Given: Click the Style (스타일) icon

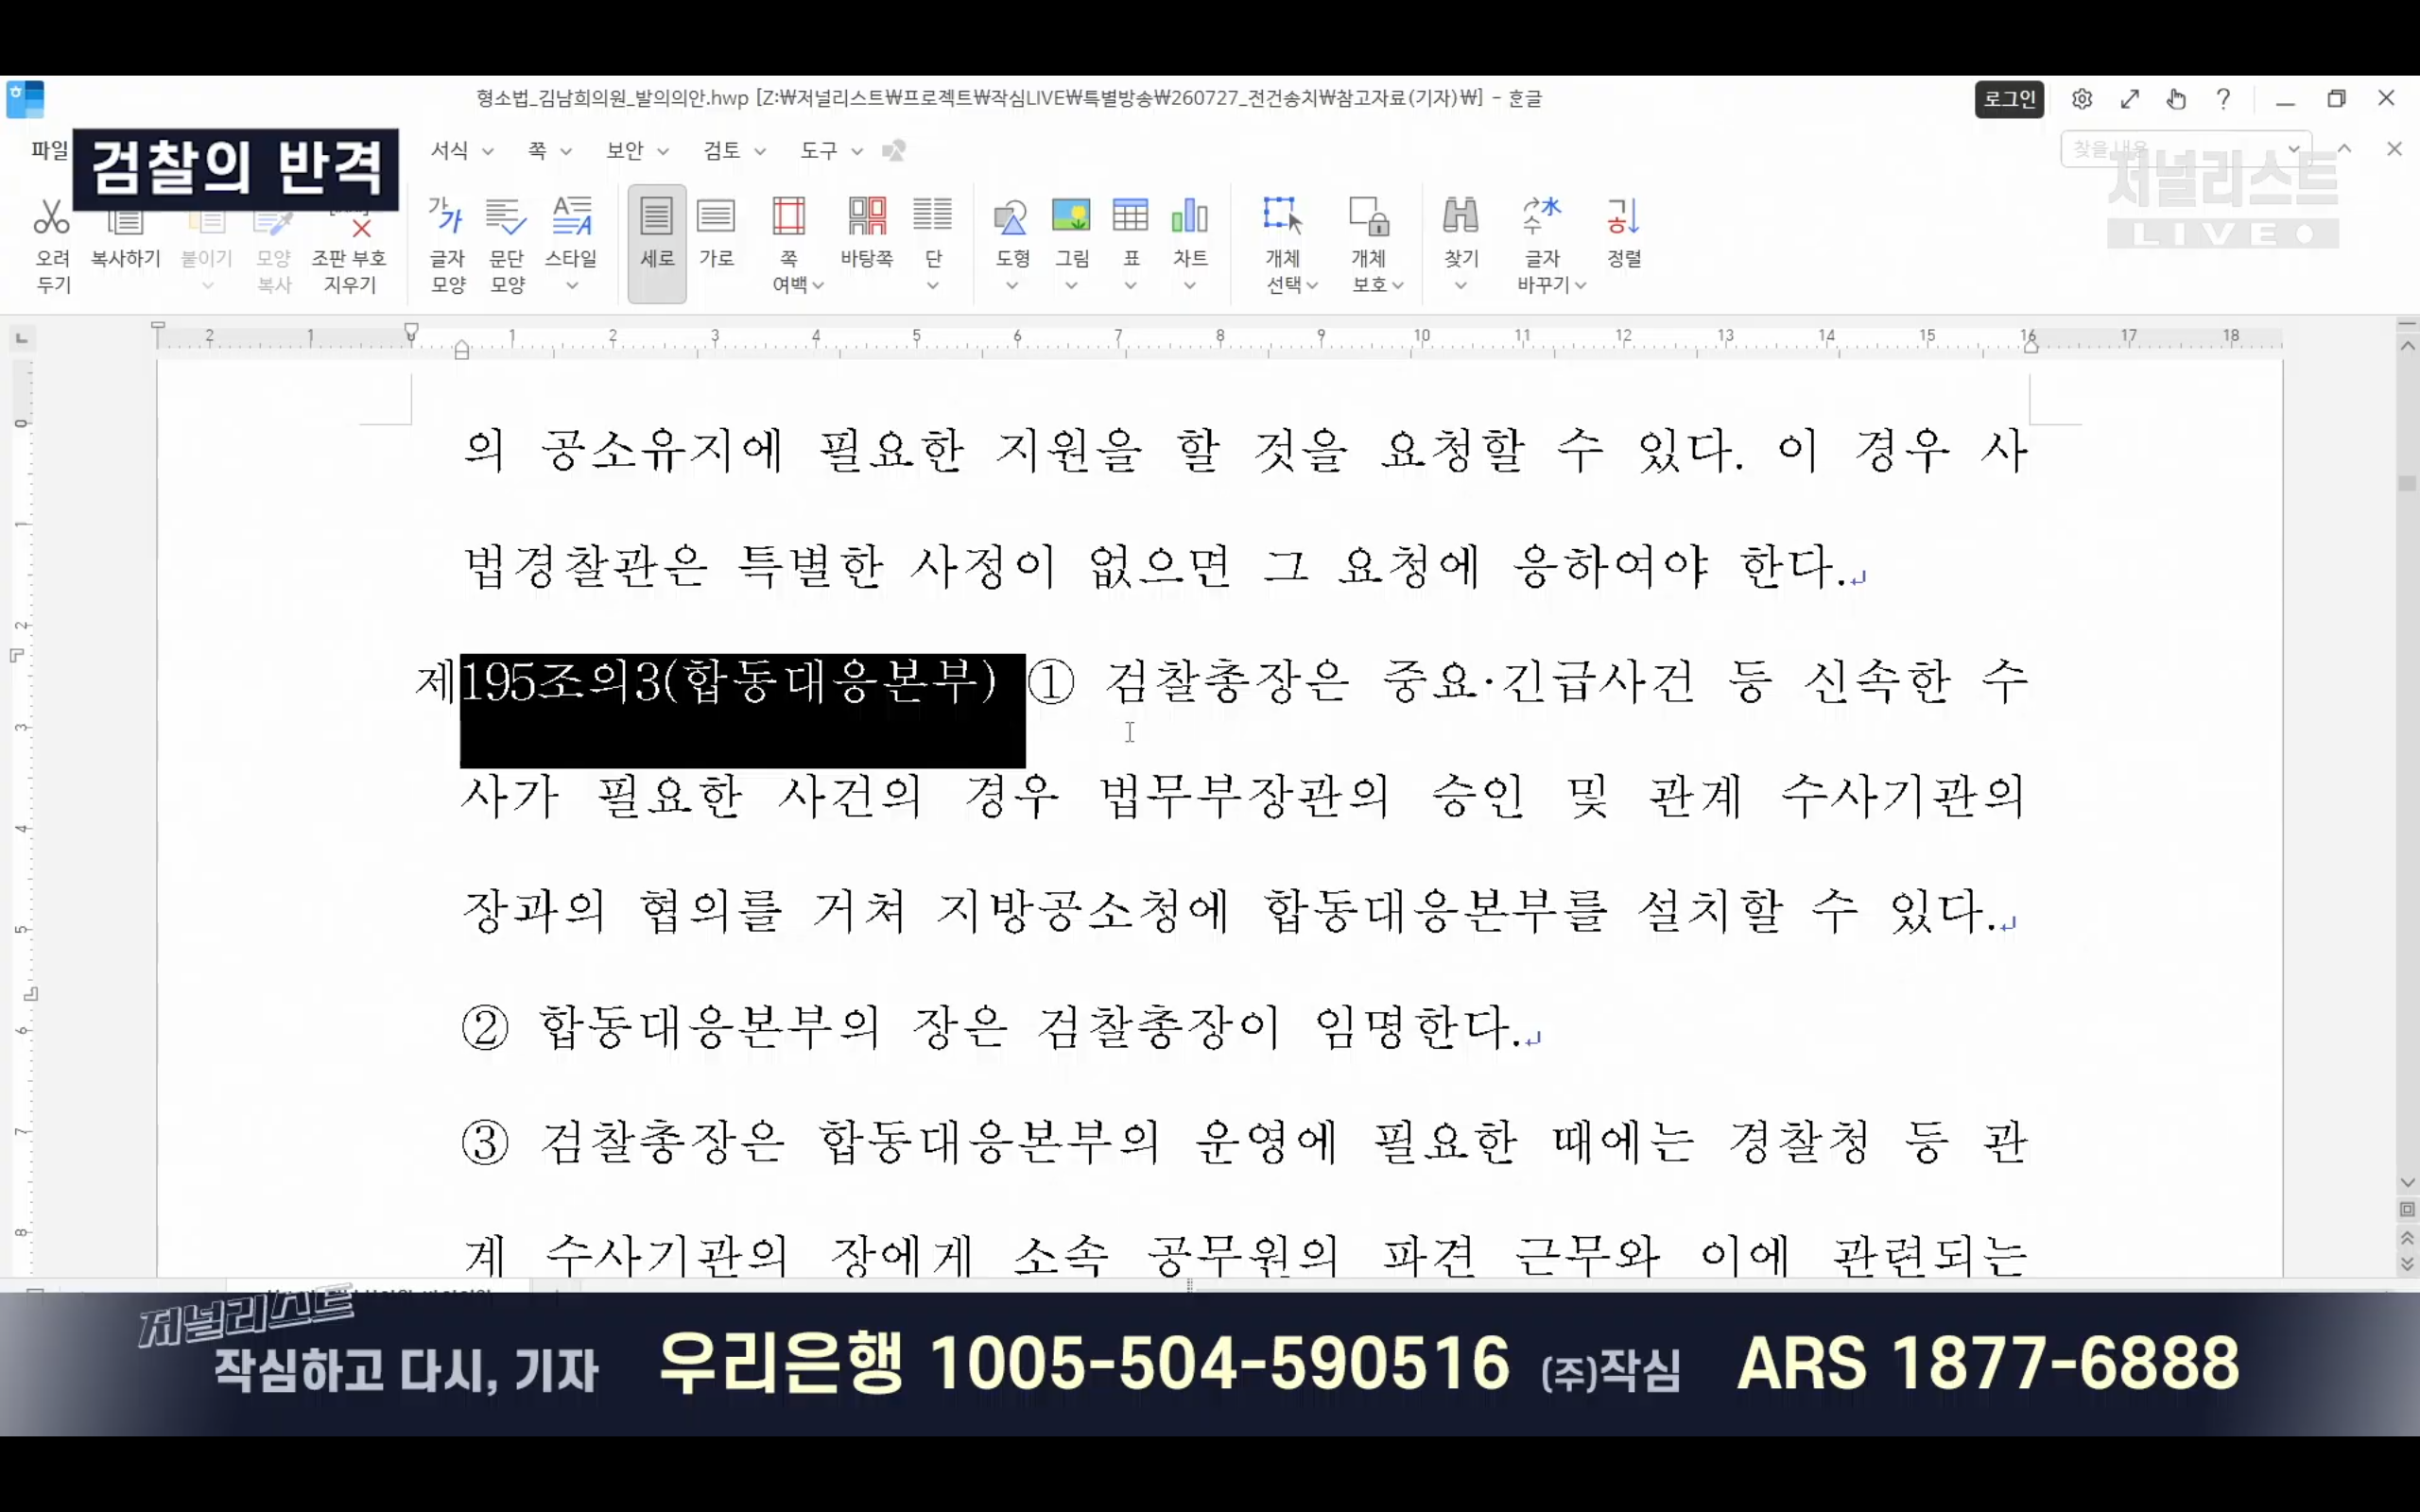Looking at the screenshot, I should pyautogui.click(x=571, y=215).
